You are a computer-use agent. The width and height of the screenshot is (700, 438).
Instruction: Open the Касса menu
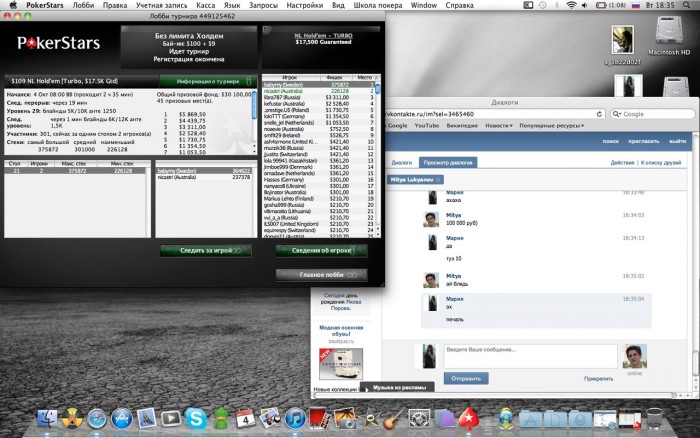coord(205,5)
